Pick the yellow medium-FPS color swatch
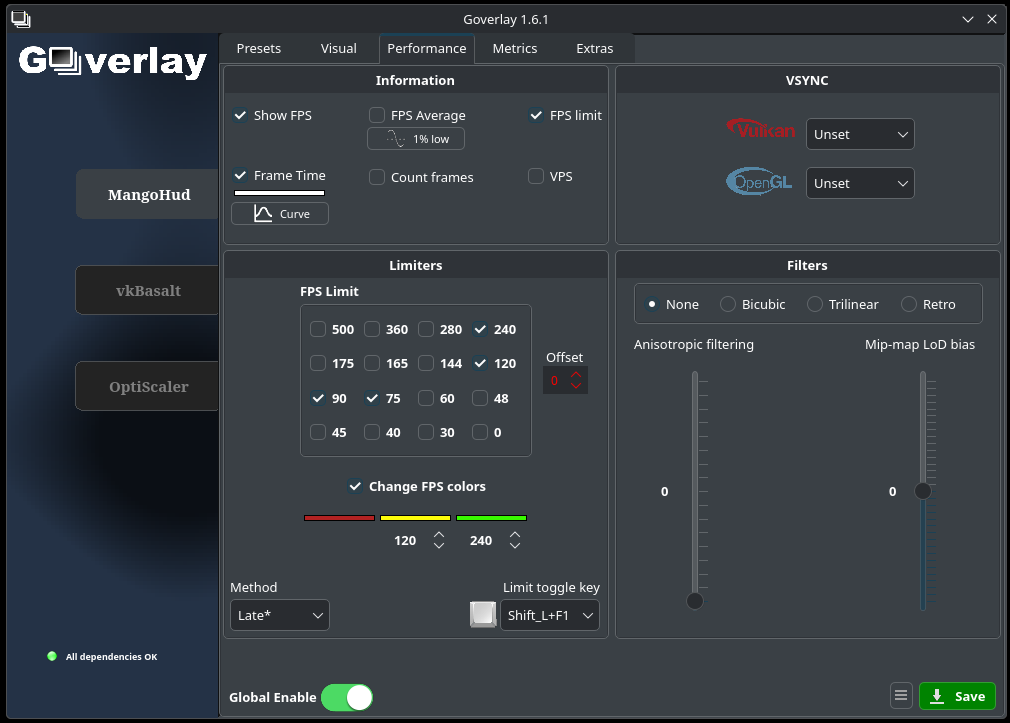 coord(415,517)
